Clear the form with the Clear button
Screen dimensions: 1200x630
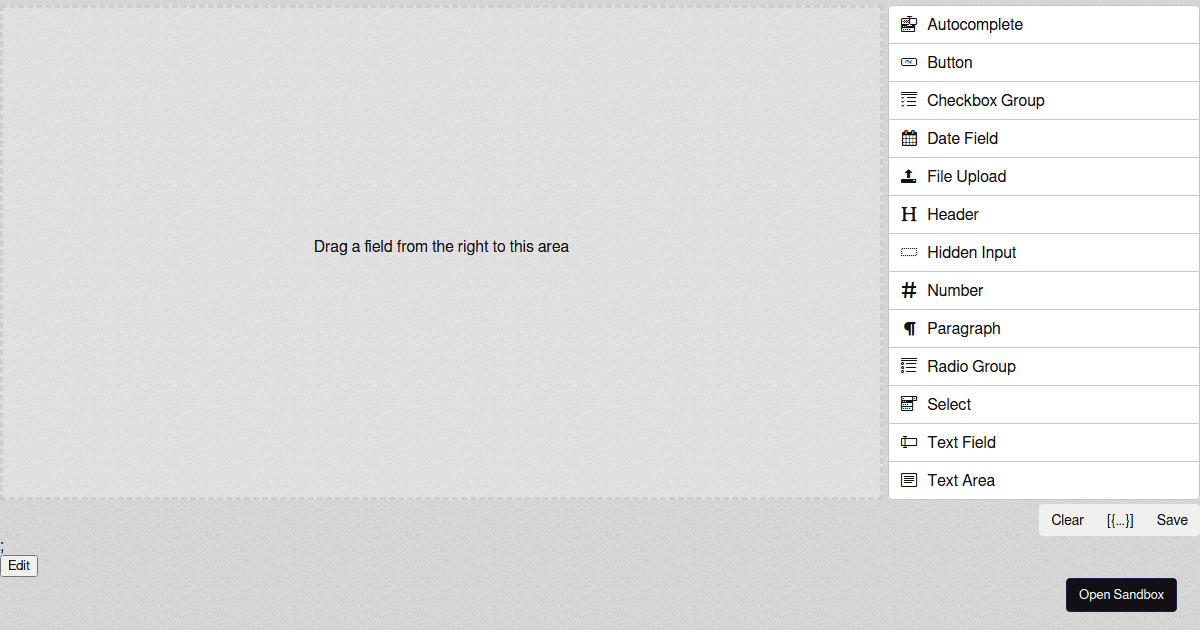pyautogui.click(x=1067, y=520)
